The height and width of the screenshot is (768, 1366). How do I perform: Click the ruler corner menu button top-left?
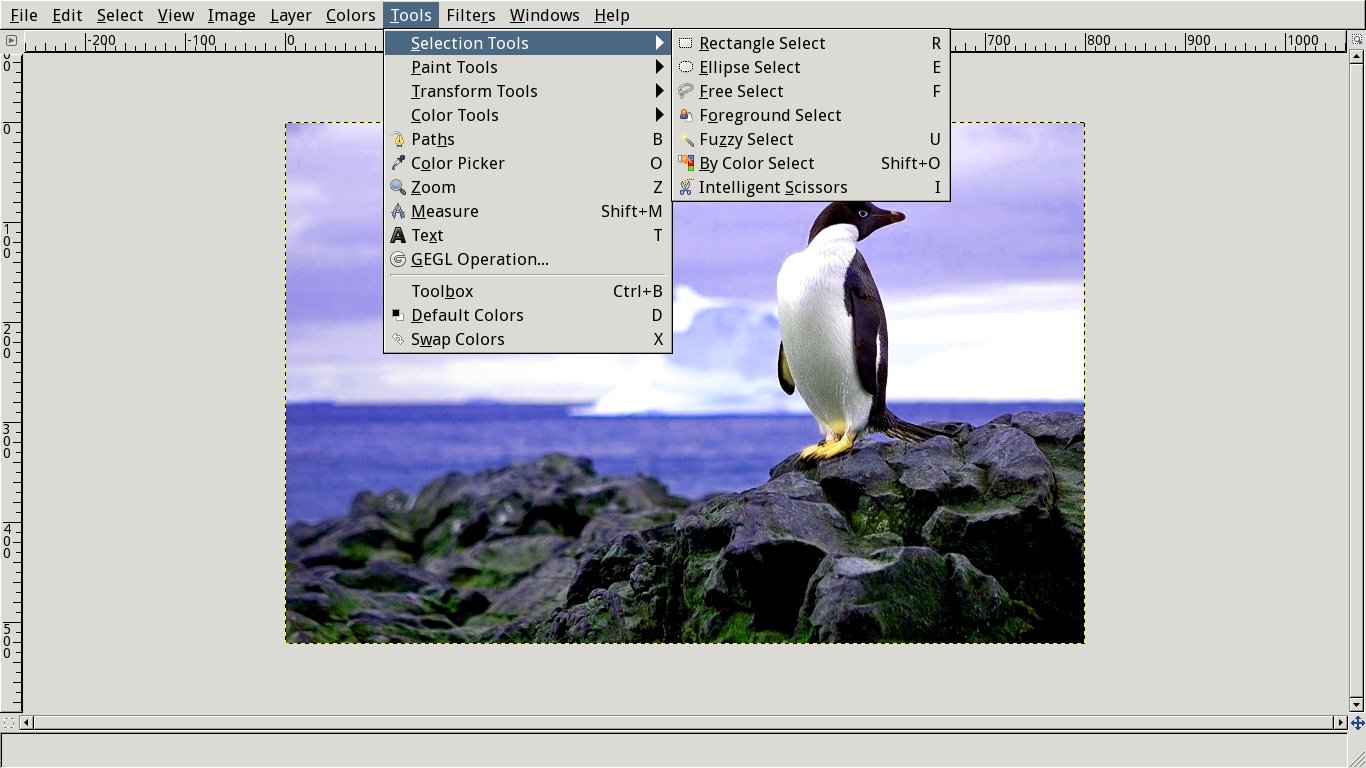11,41
